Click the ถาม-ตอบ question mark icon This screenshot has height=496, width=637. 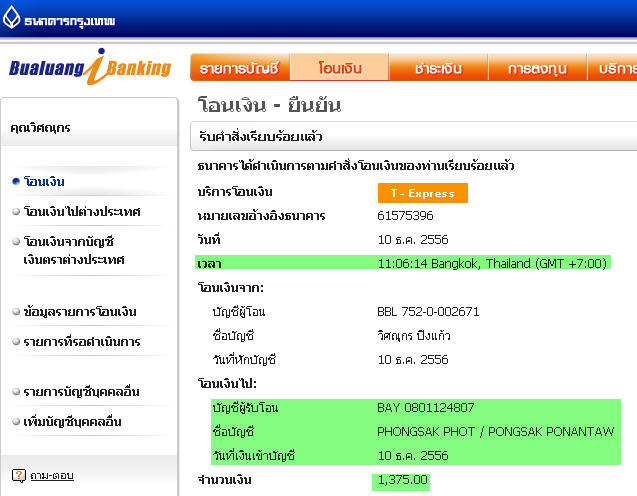19,475
